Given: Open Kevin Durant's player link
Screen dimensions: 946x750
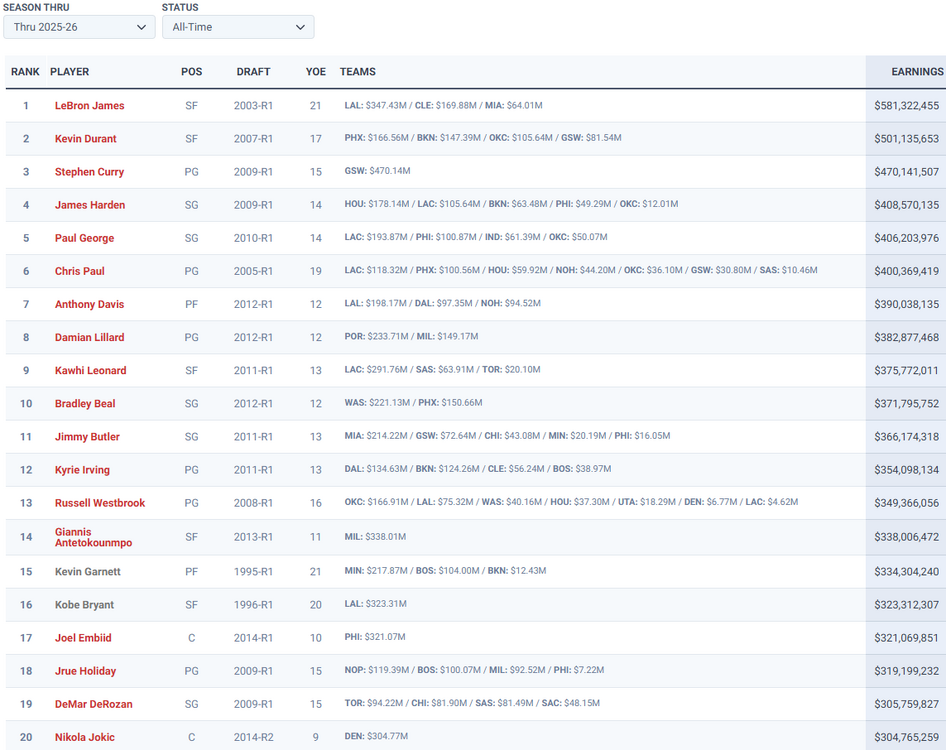Looking at the screenshot, I should 85,139.
